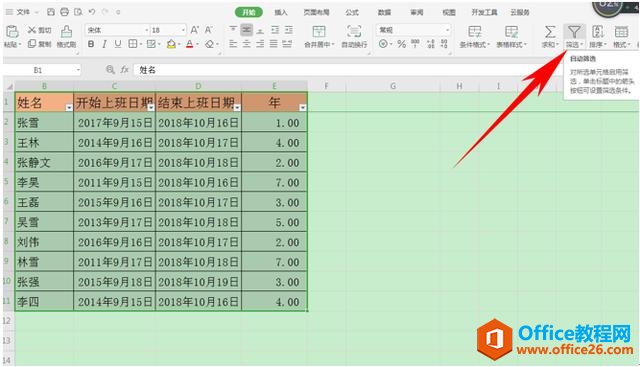640x367 pixels.
Task: Click the Wrap Text icon
Action: pos(354,32)
